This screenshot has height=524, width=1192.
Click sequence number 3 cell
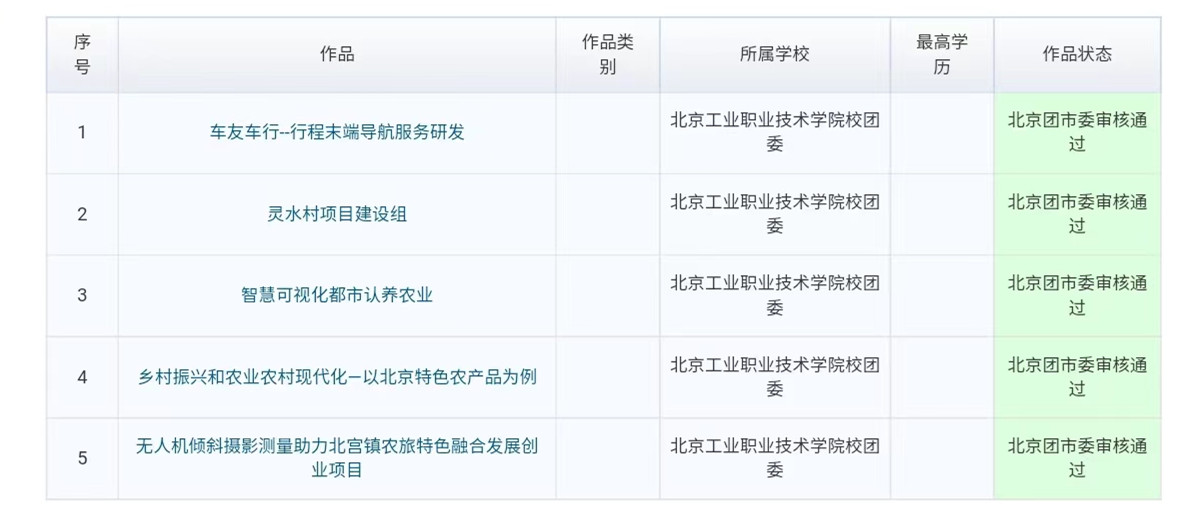(x=82, y=295)
